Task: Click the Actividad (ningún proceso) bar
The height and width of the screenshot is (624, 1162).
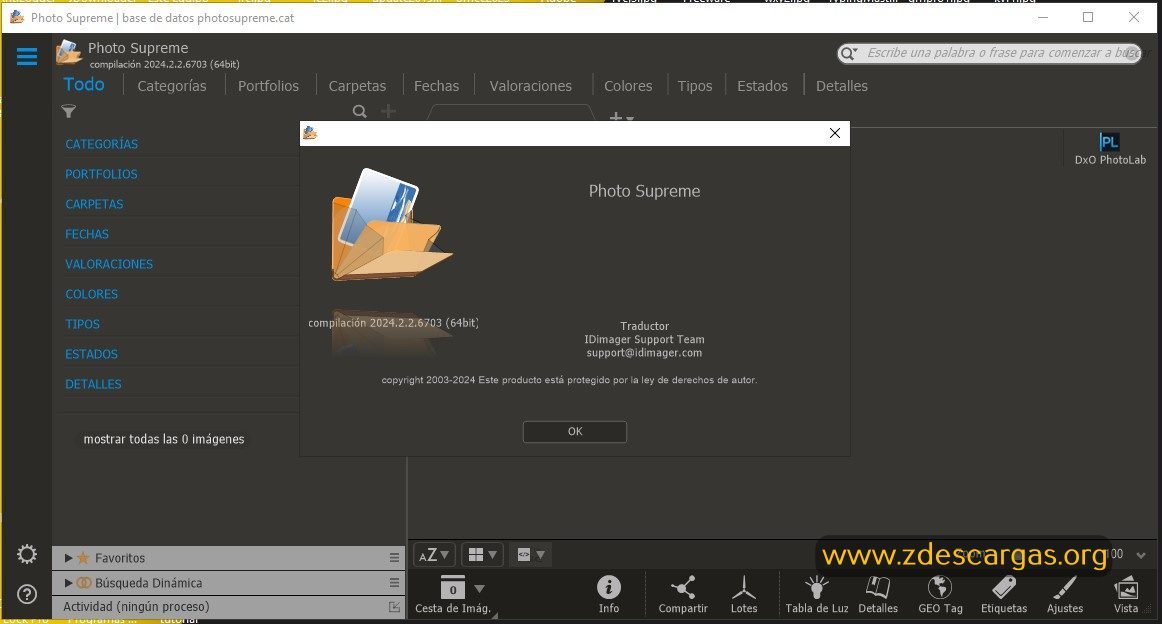Action: point(229,607)
